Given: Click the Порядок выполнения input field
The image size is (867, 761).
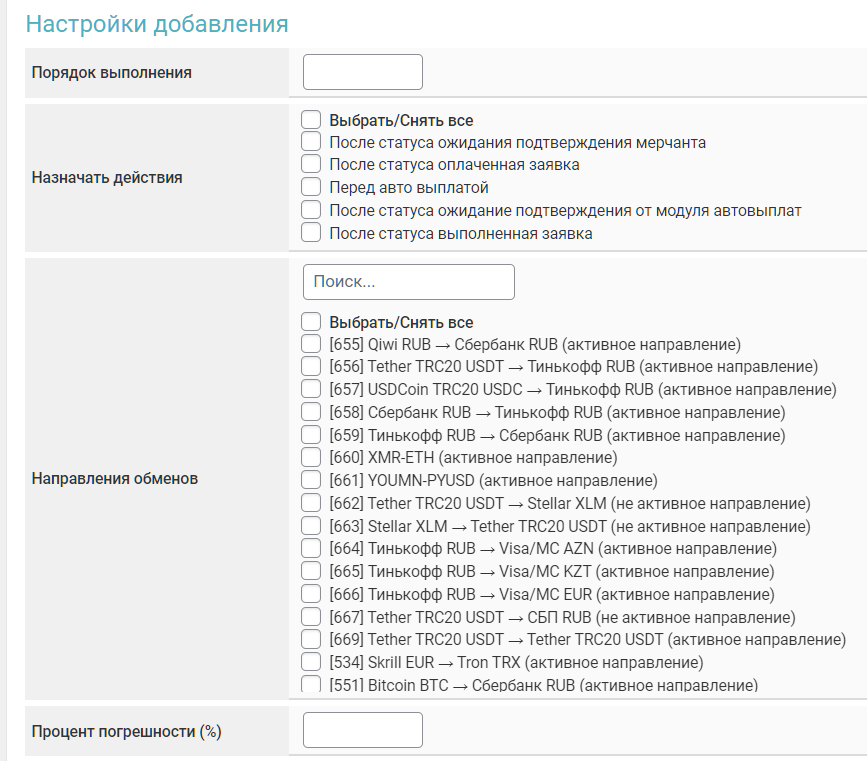Looking at the screenshot, I should [362, 72].
